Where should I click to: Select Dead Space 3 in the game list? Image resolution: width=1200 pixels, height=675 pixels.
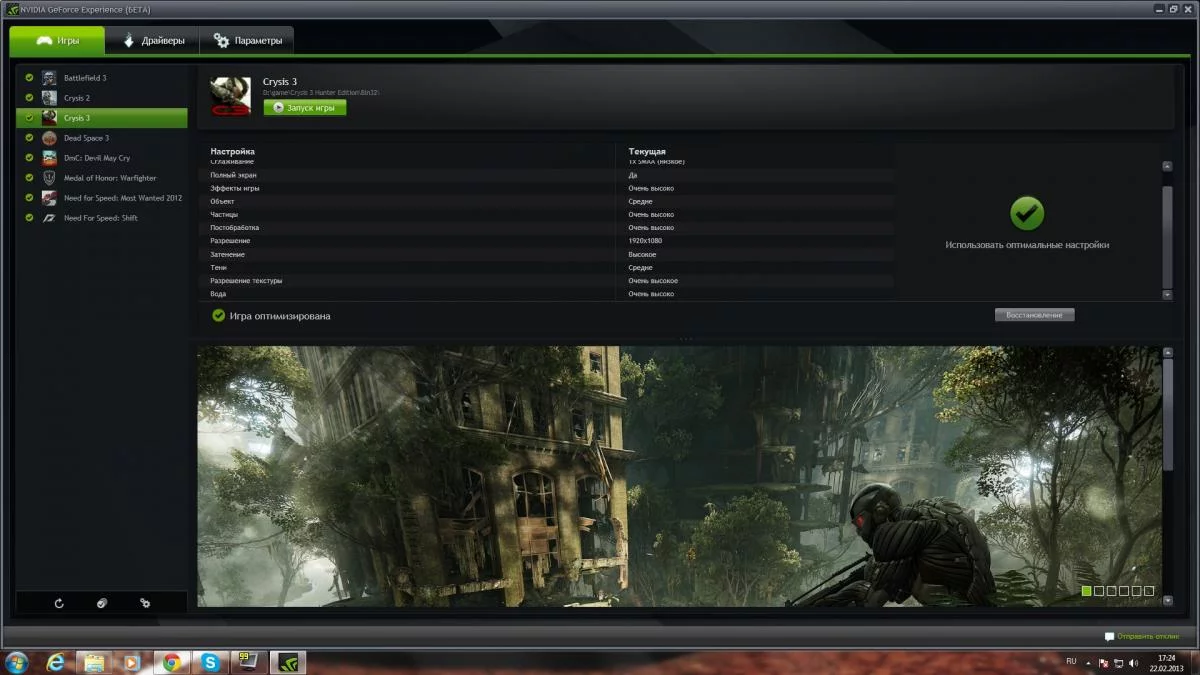(x=102, y=138)
